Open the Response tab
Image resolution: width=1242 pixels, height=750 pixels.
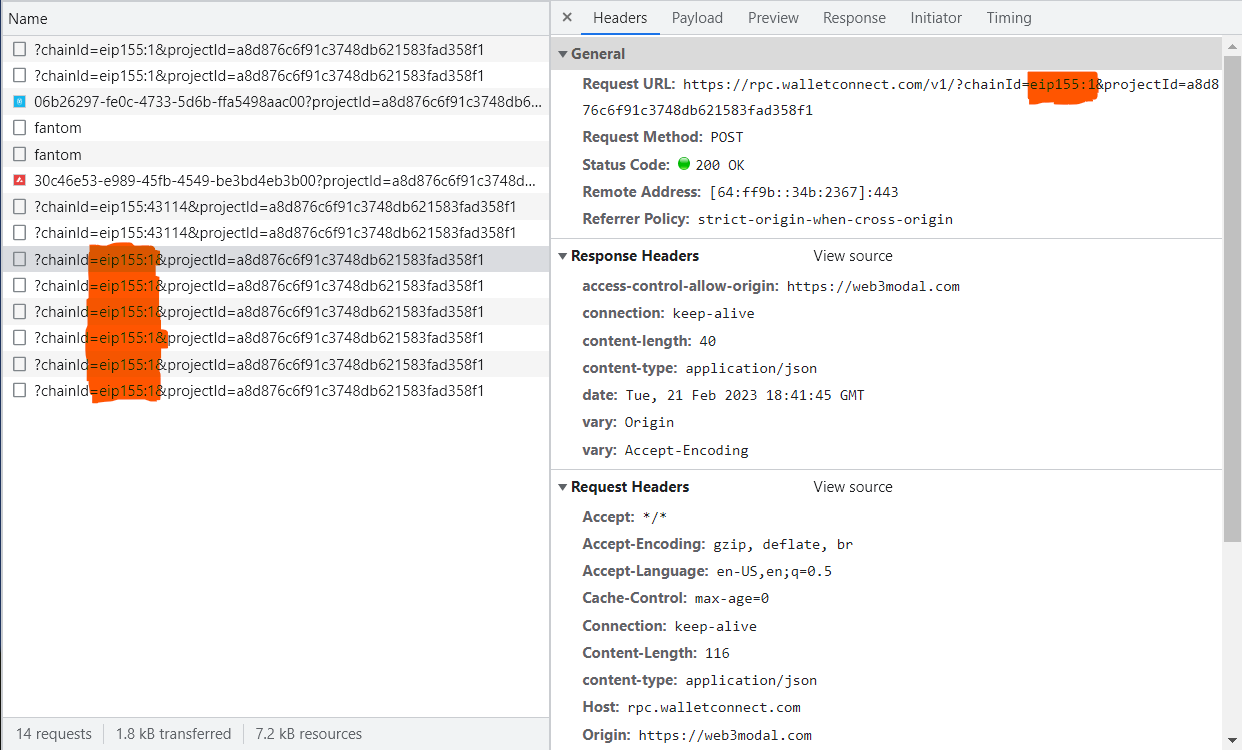click(854, 17)
